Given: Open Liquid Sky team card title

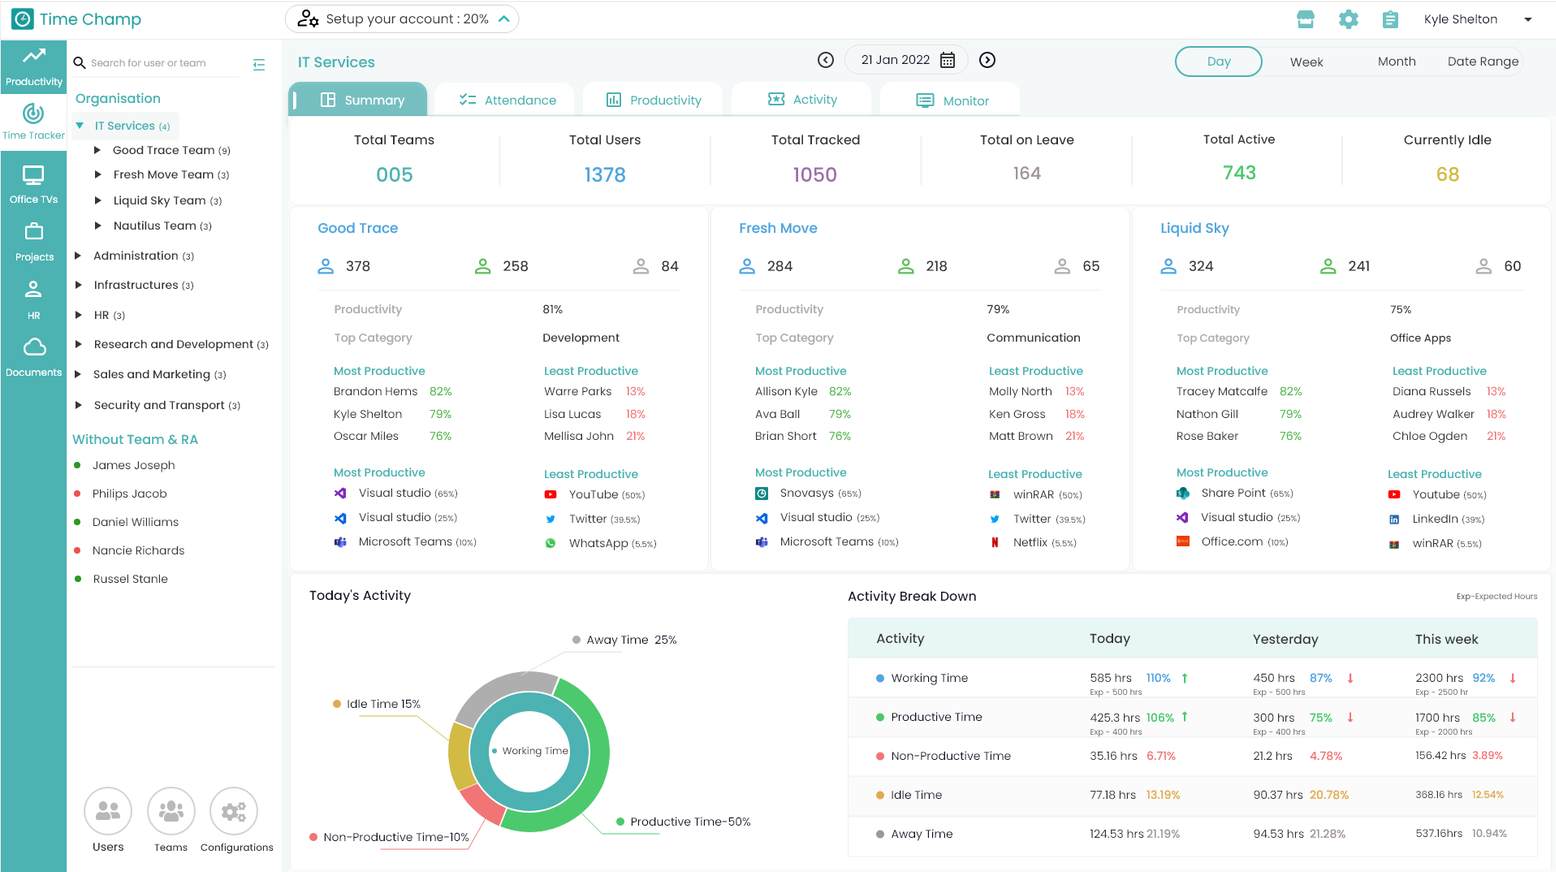Looking at the screenshot, I should coord(1194,228).
